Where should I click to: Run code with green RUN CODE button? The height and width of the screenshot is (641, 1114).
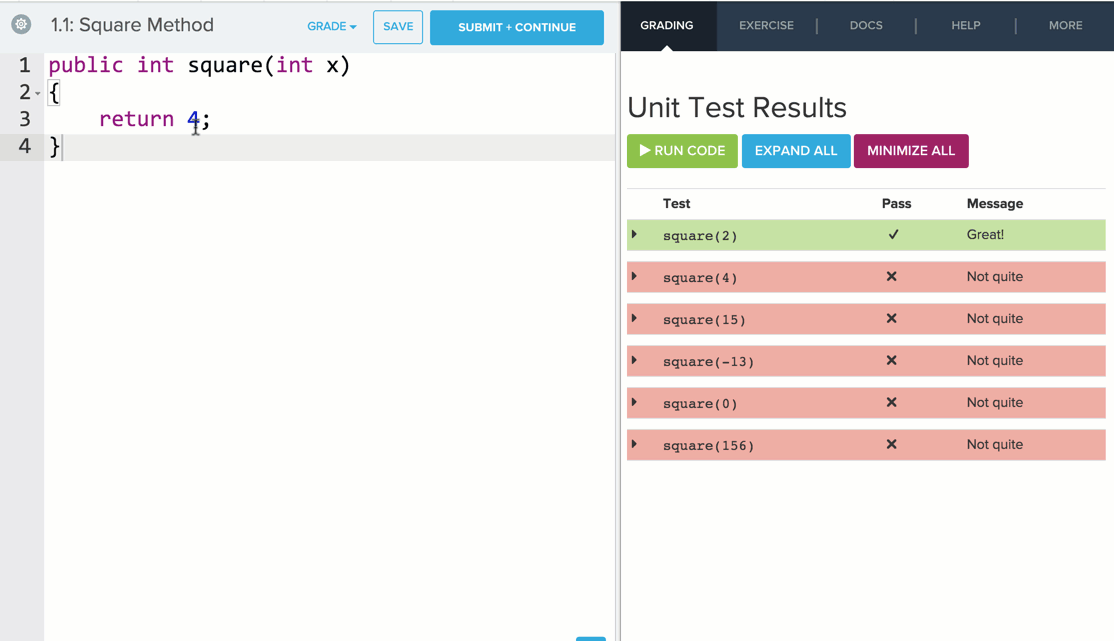coord(682,151)
